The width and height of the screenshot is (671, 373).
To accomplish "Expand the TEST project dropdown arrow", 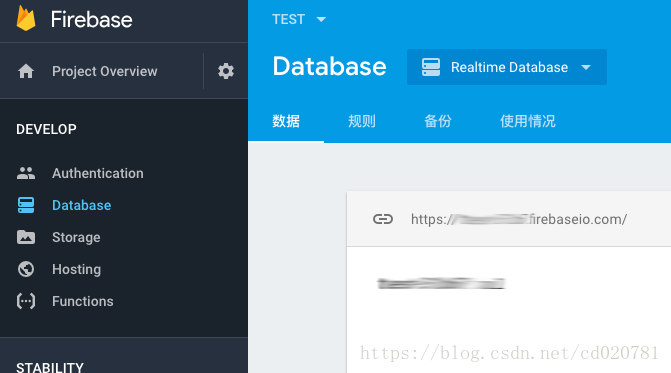I will point(321,19).
